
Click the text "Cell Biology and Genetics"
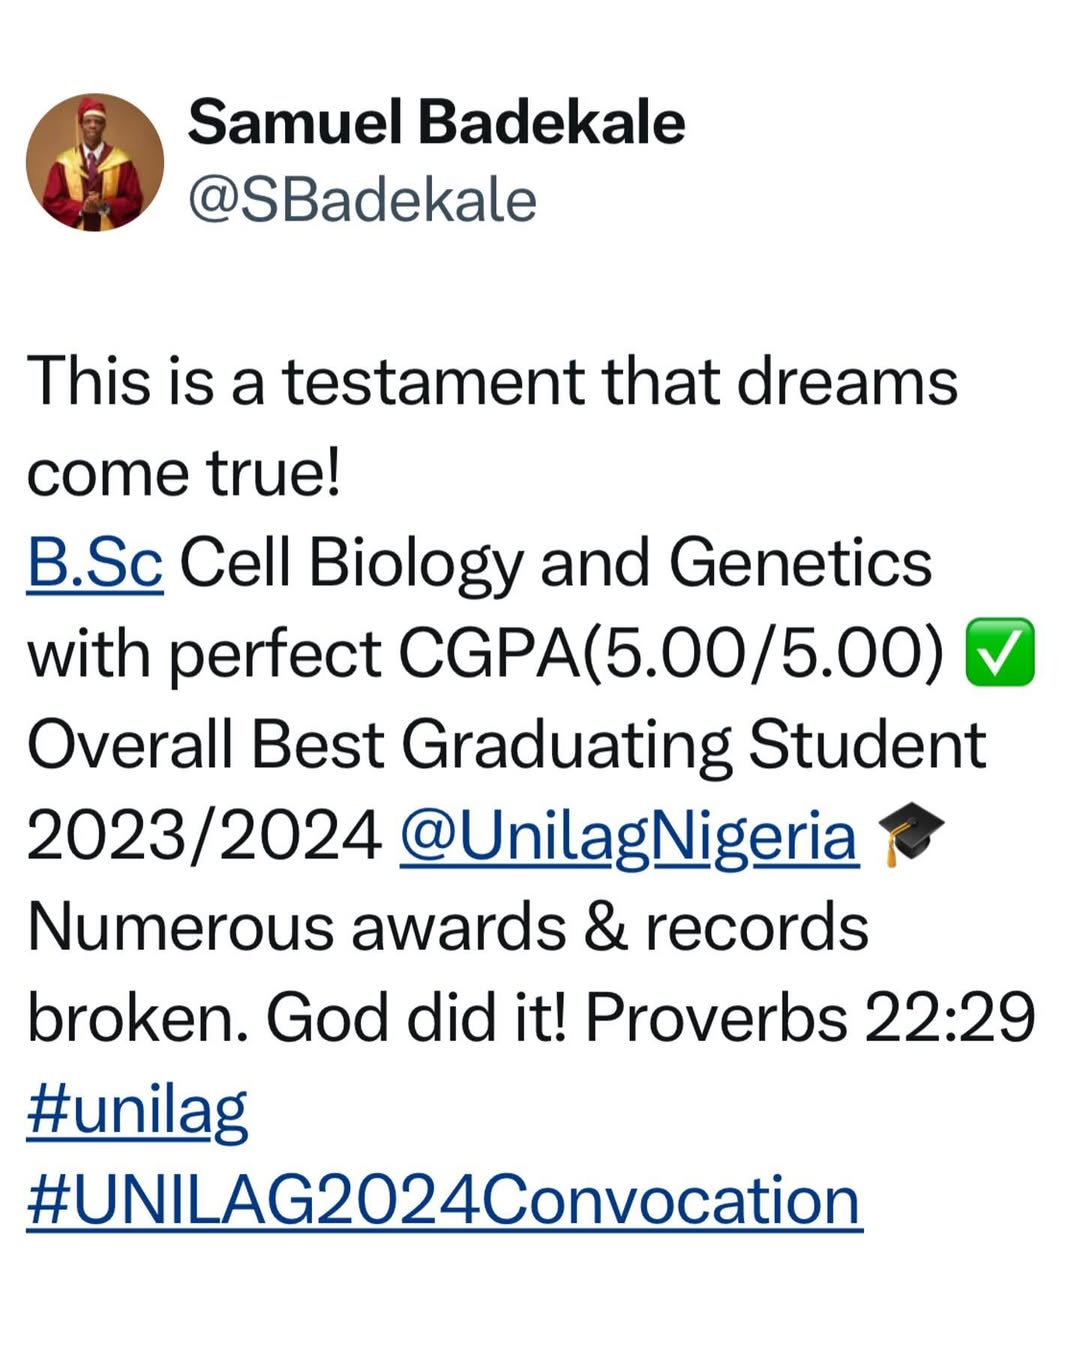(x=555, y=563)
